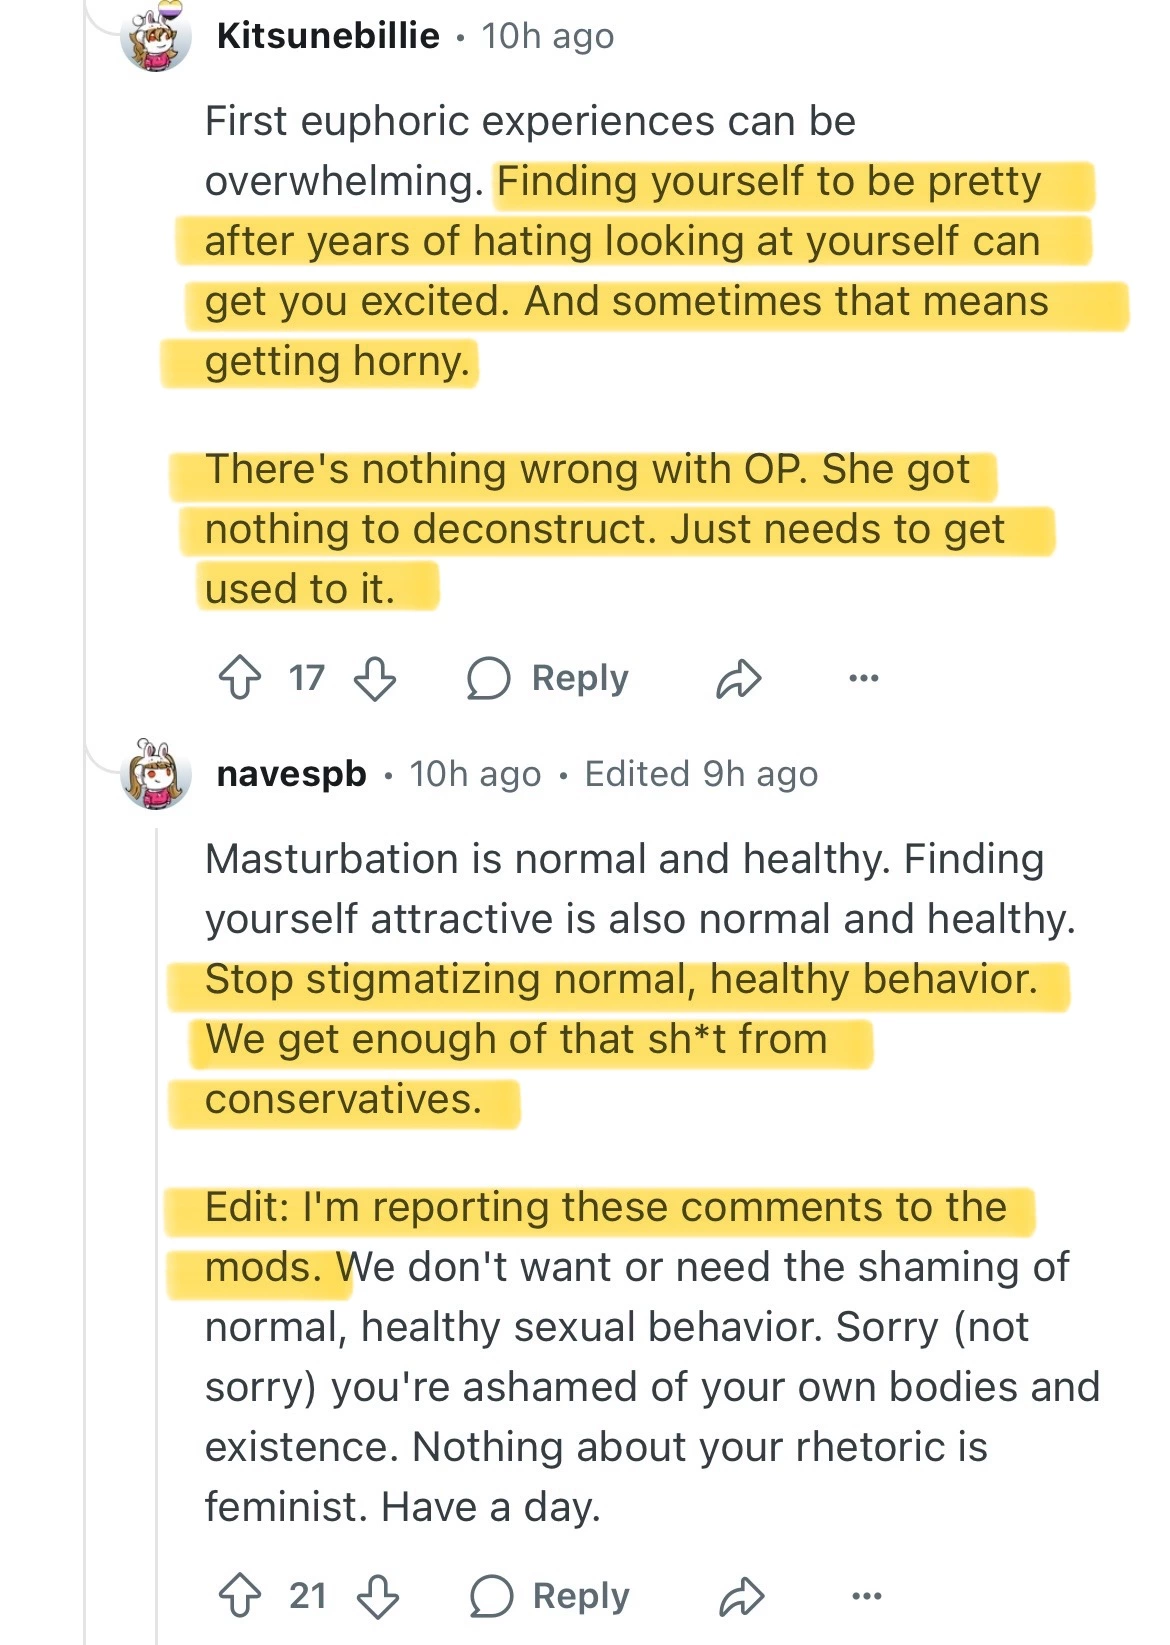Collapse navespb's reply thread line
This screenshot has width=1170, height=1645.
tap(157, 1200)
